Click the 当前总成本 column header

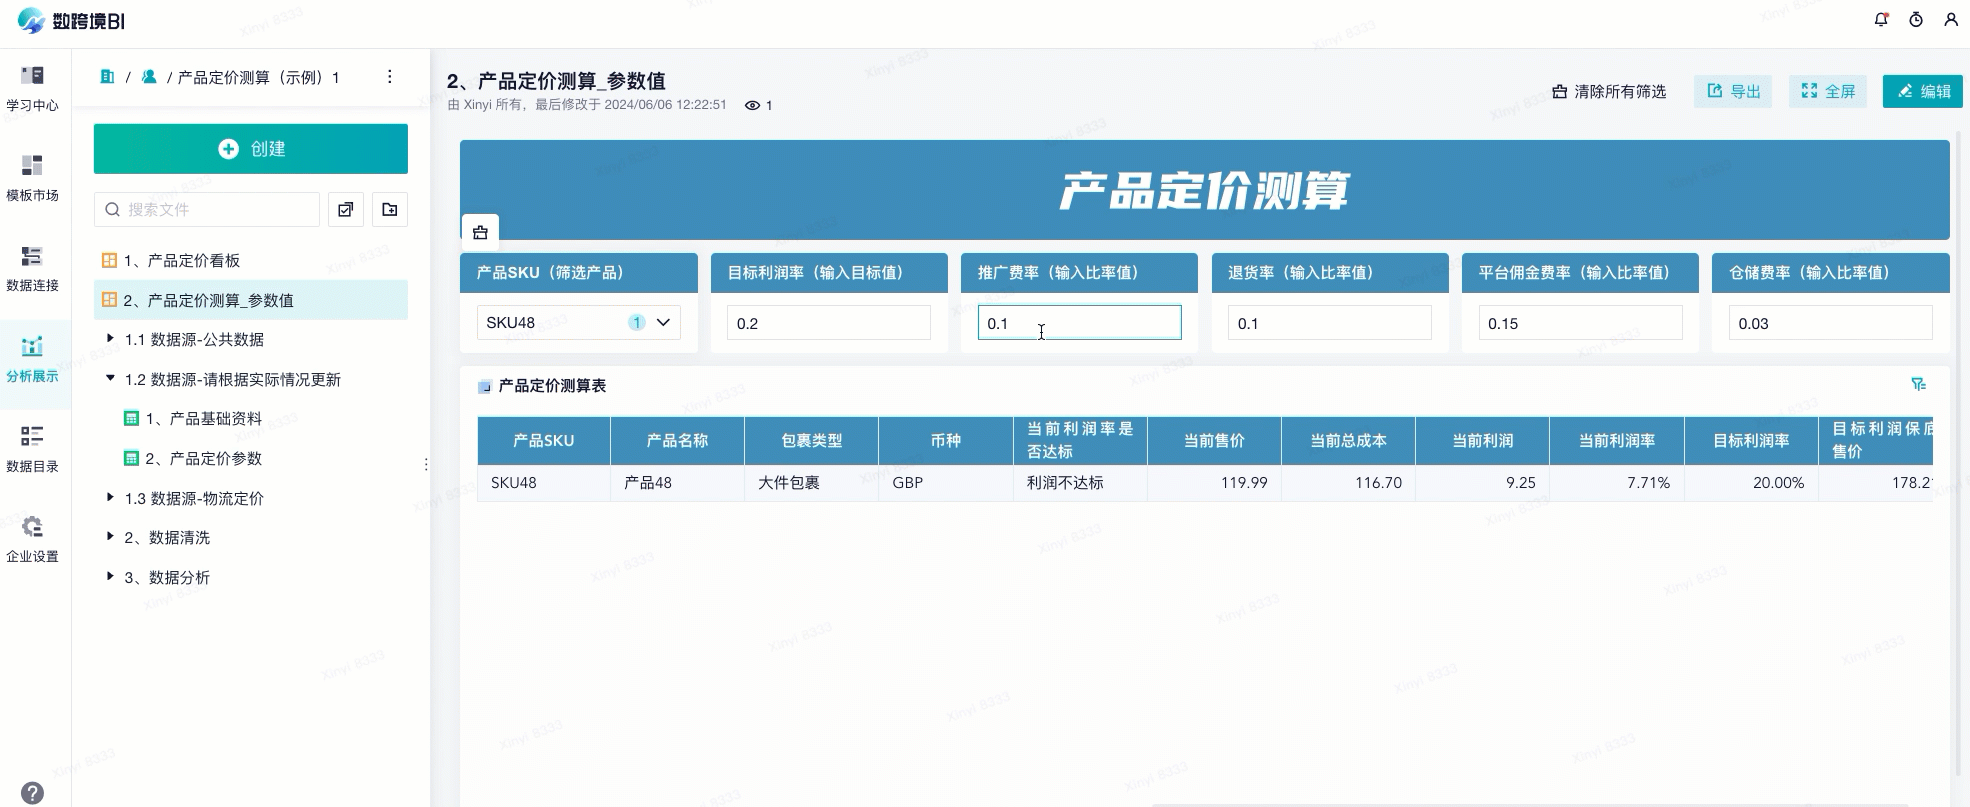click(1348, 441)
